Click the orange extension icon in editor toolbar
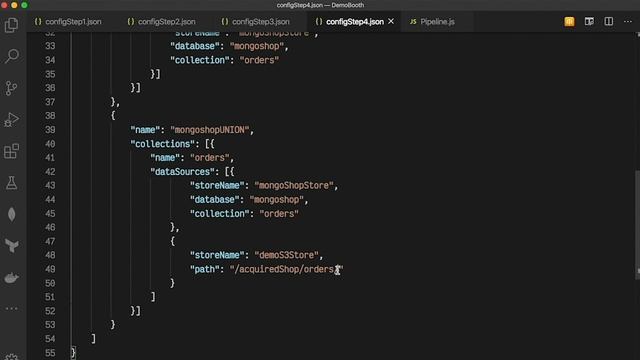The height and width of the screenshot is (360, 640). 569,22
